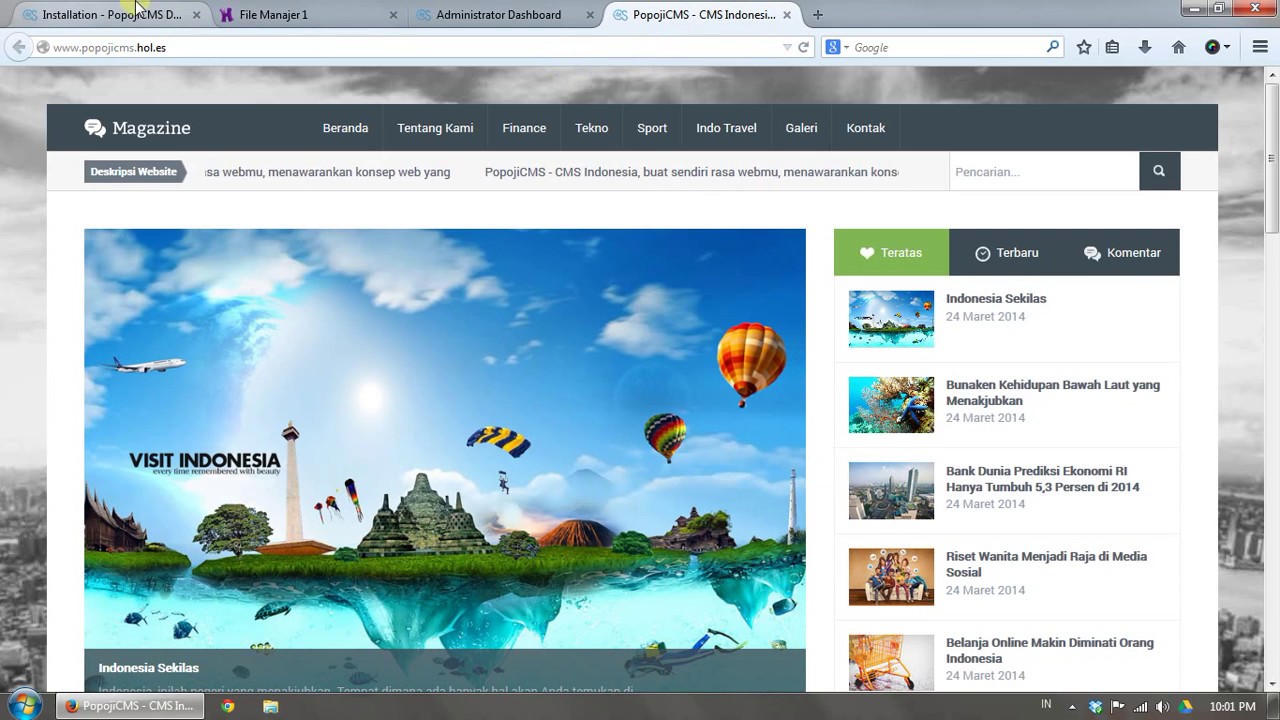Image resolution: width=1280 pixels, height=720 pixels.
Task: Submit search with the dark magnifier button
Action: [1159, 171]
